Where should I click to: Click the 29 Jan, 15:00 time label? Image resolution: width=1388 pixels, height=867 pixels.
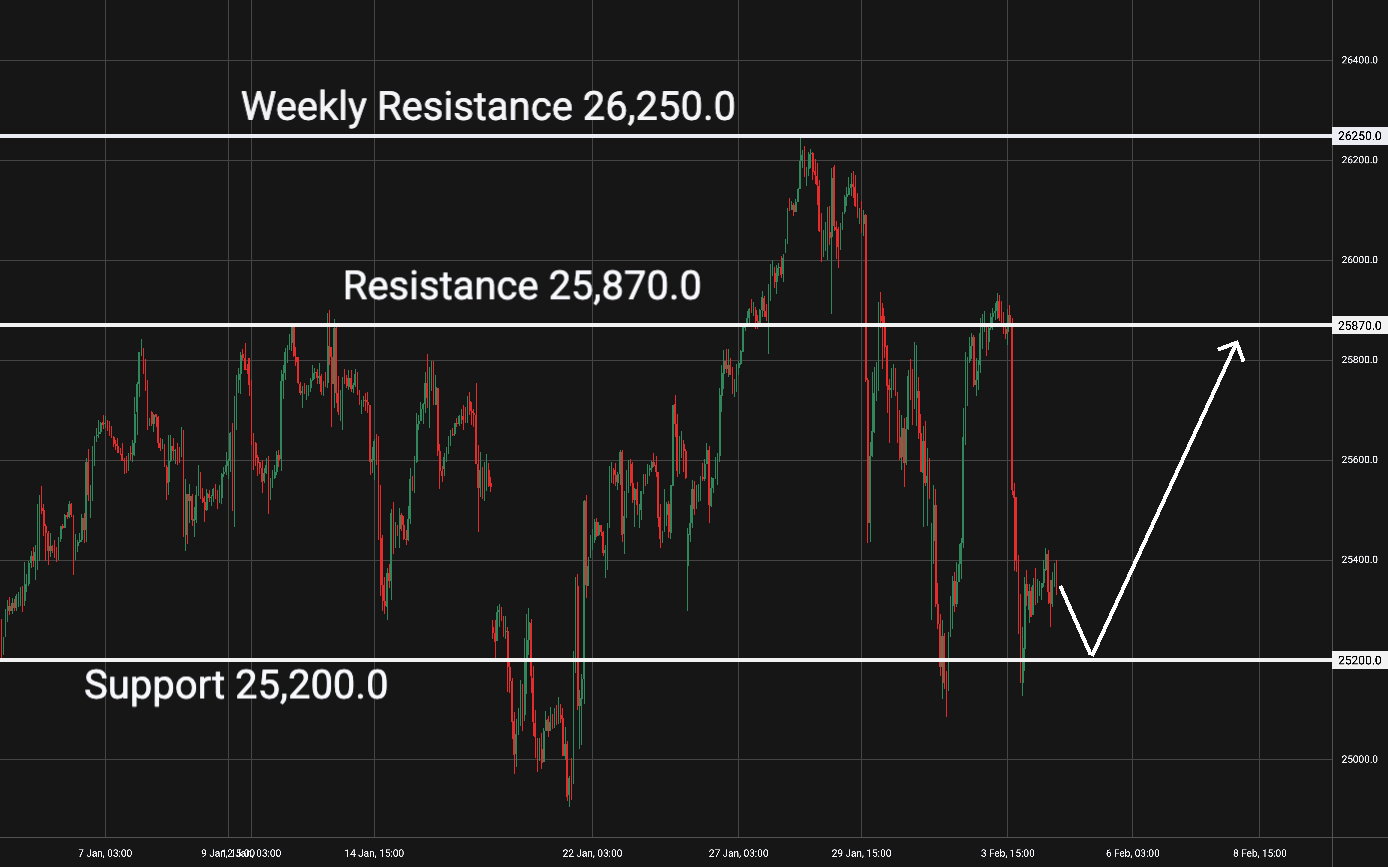point(862,853)
